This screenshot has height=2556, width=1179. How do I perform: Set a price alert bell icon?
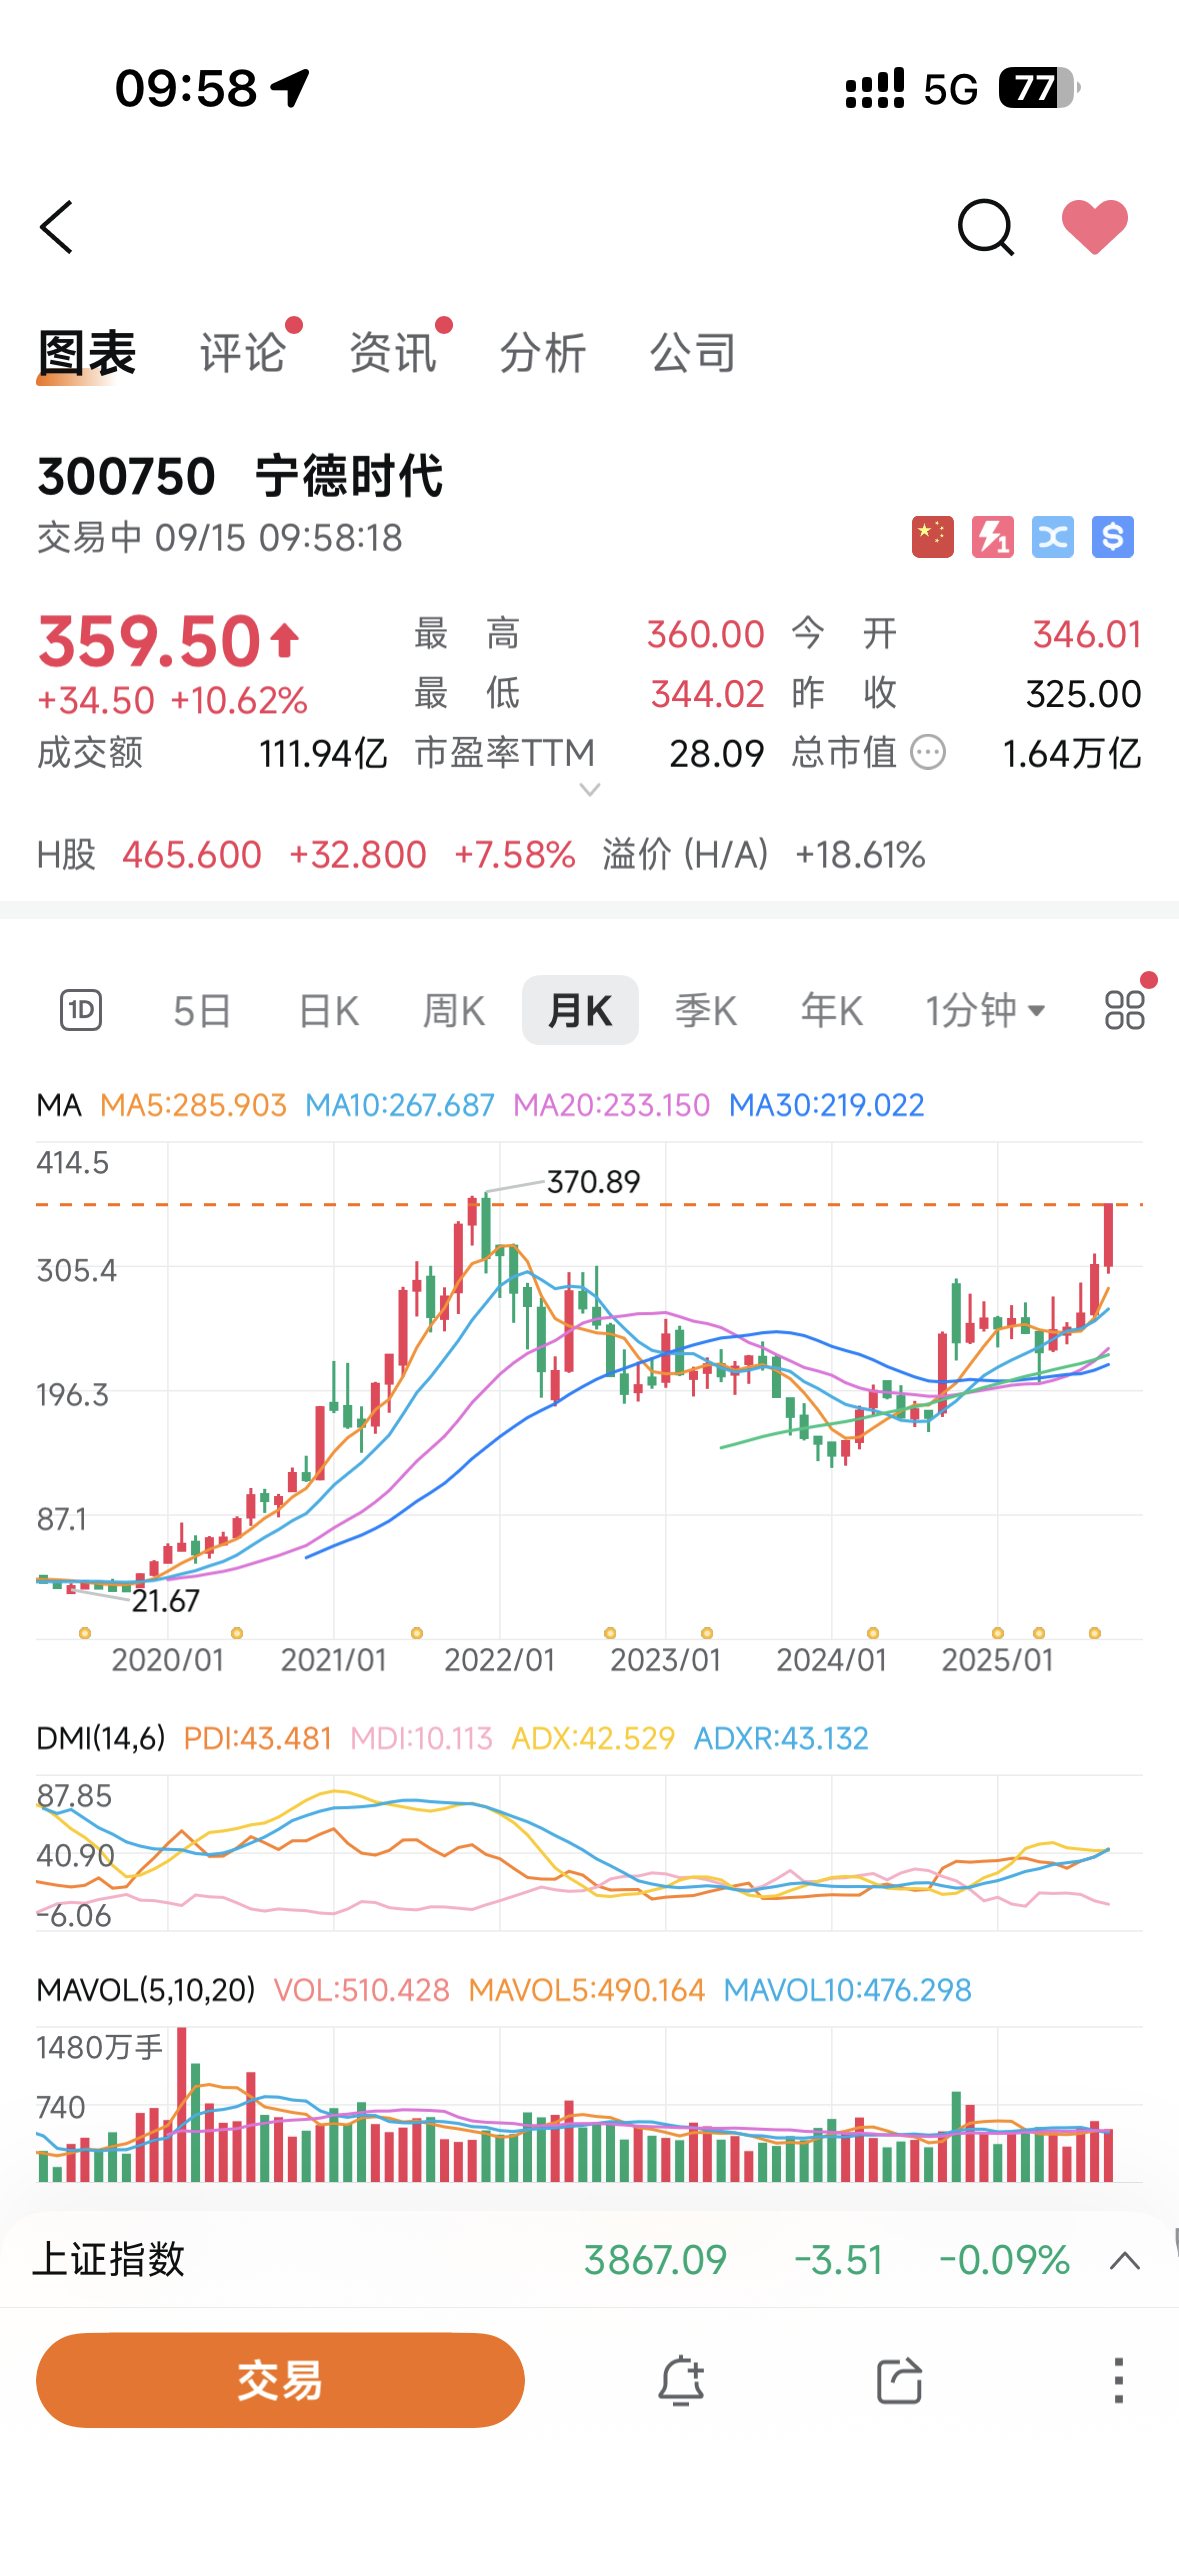681,2380
